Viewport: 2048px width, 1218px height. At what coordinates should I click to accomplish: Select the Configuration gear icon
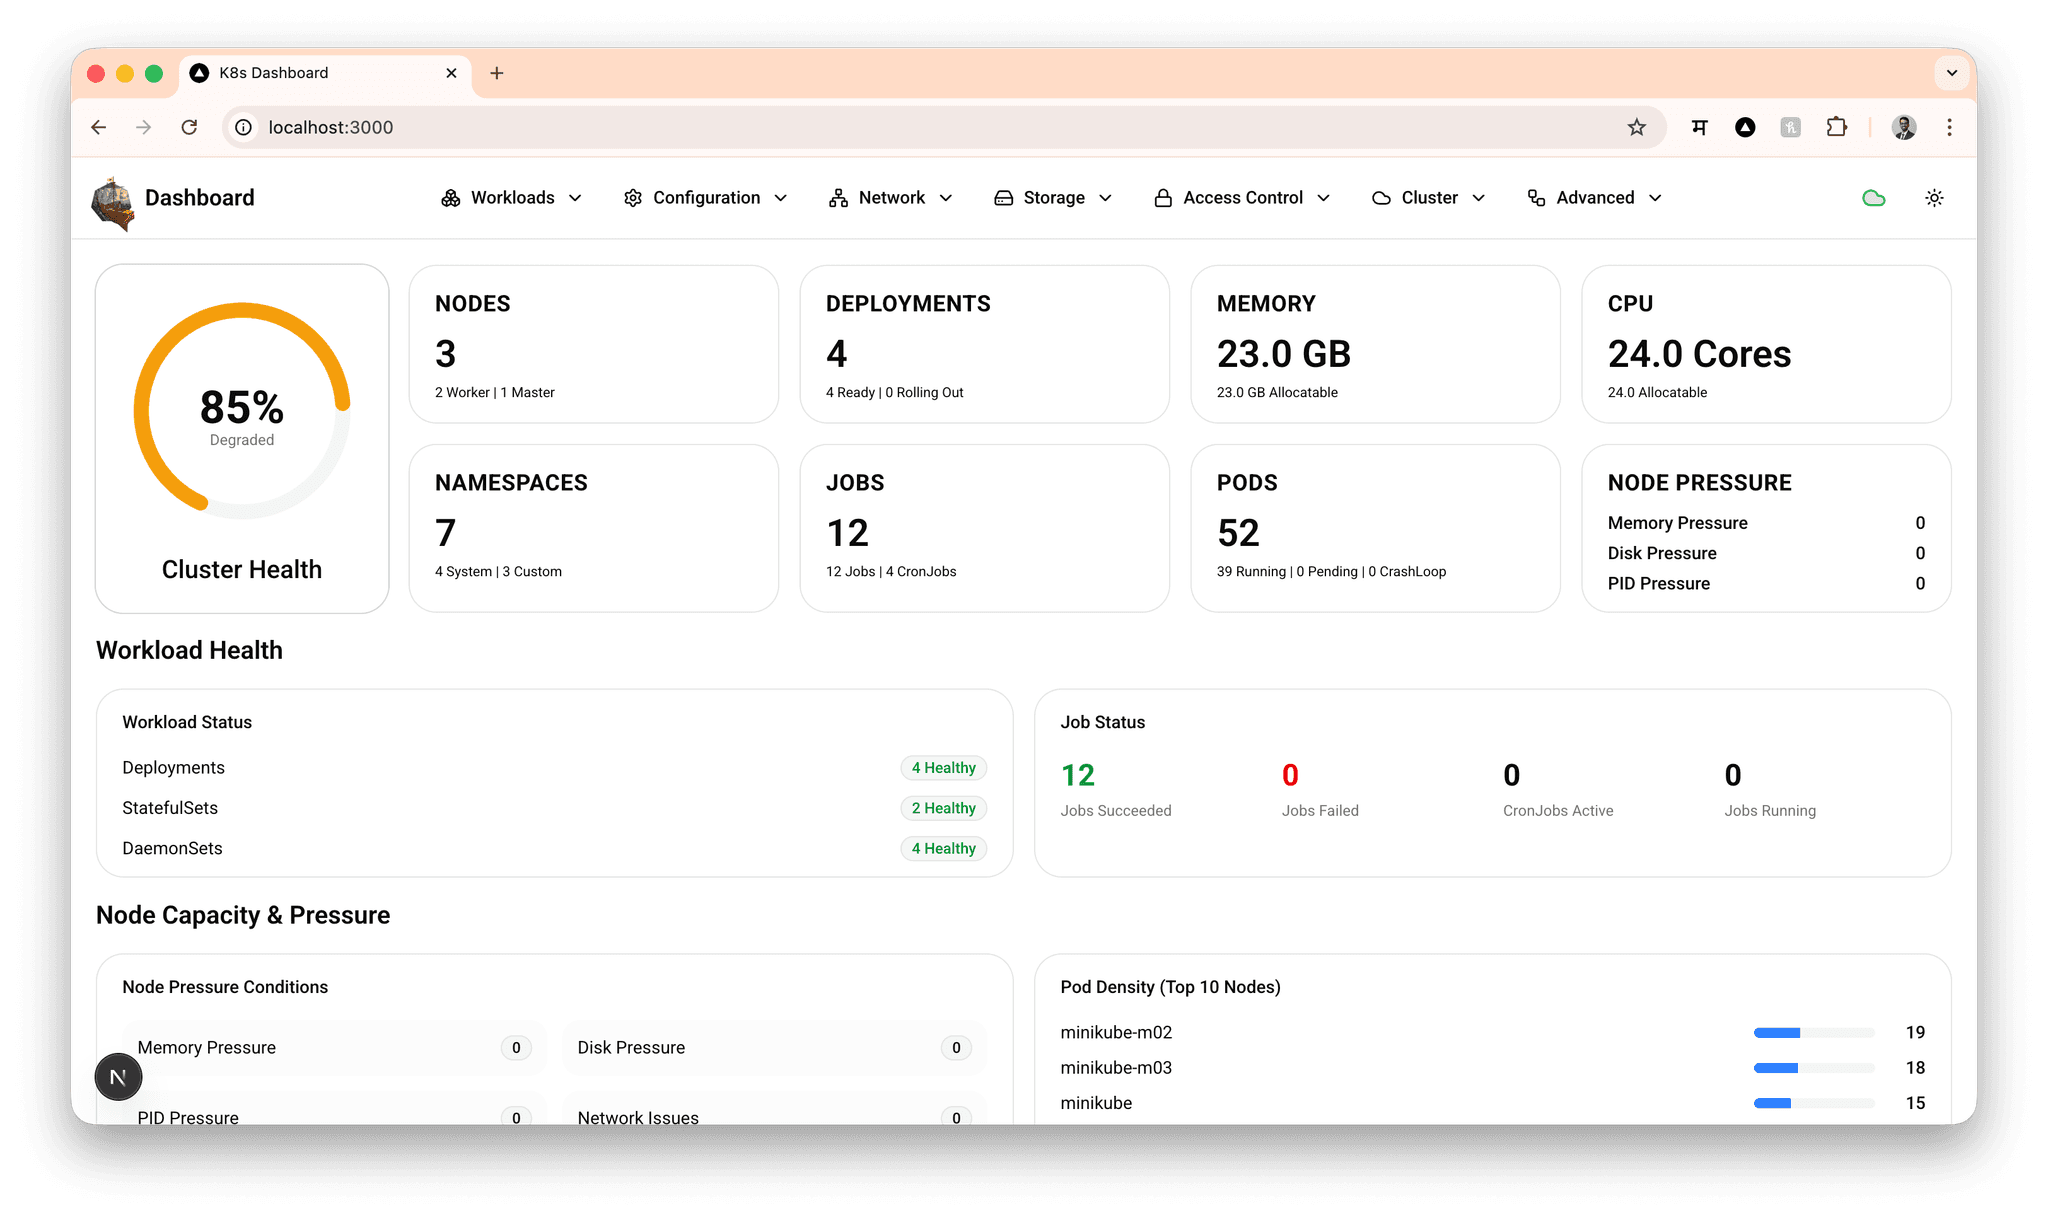633,198
